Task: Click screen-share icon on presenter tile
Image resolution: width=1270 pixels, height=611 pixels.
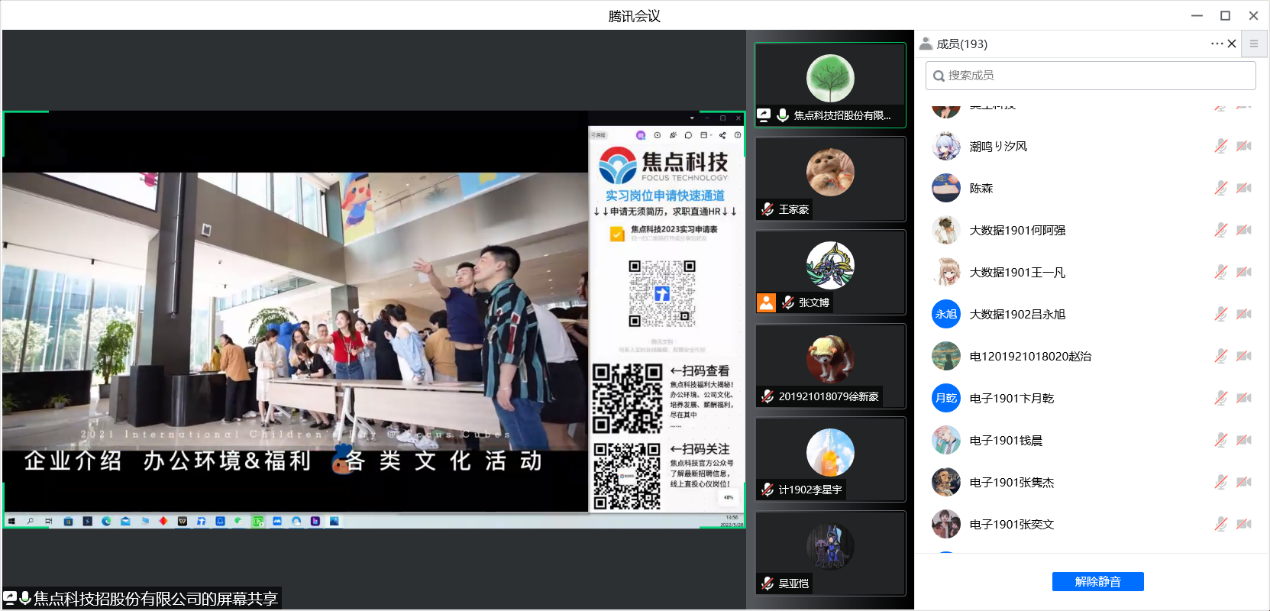Action: tap(764, 115)
